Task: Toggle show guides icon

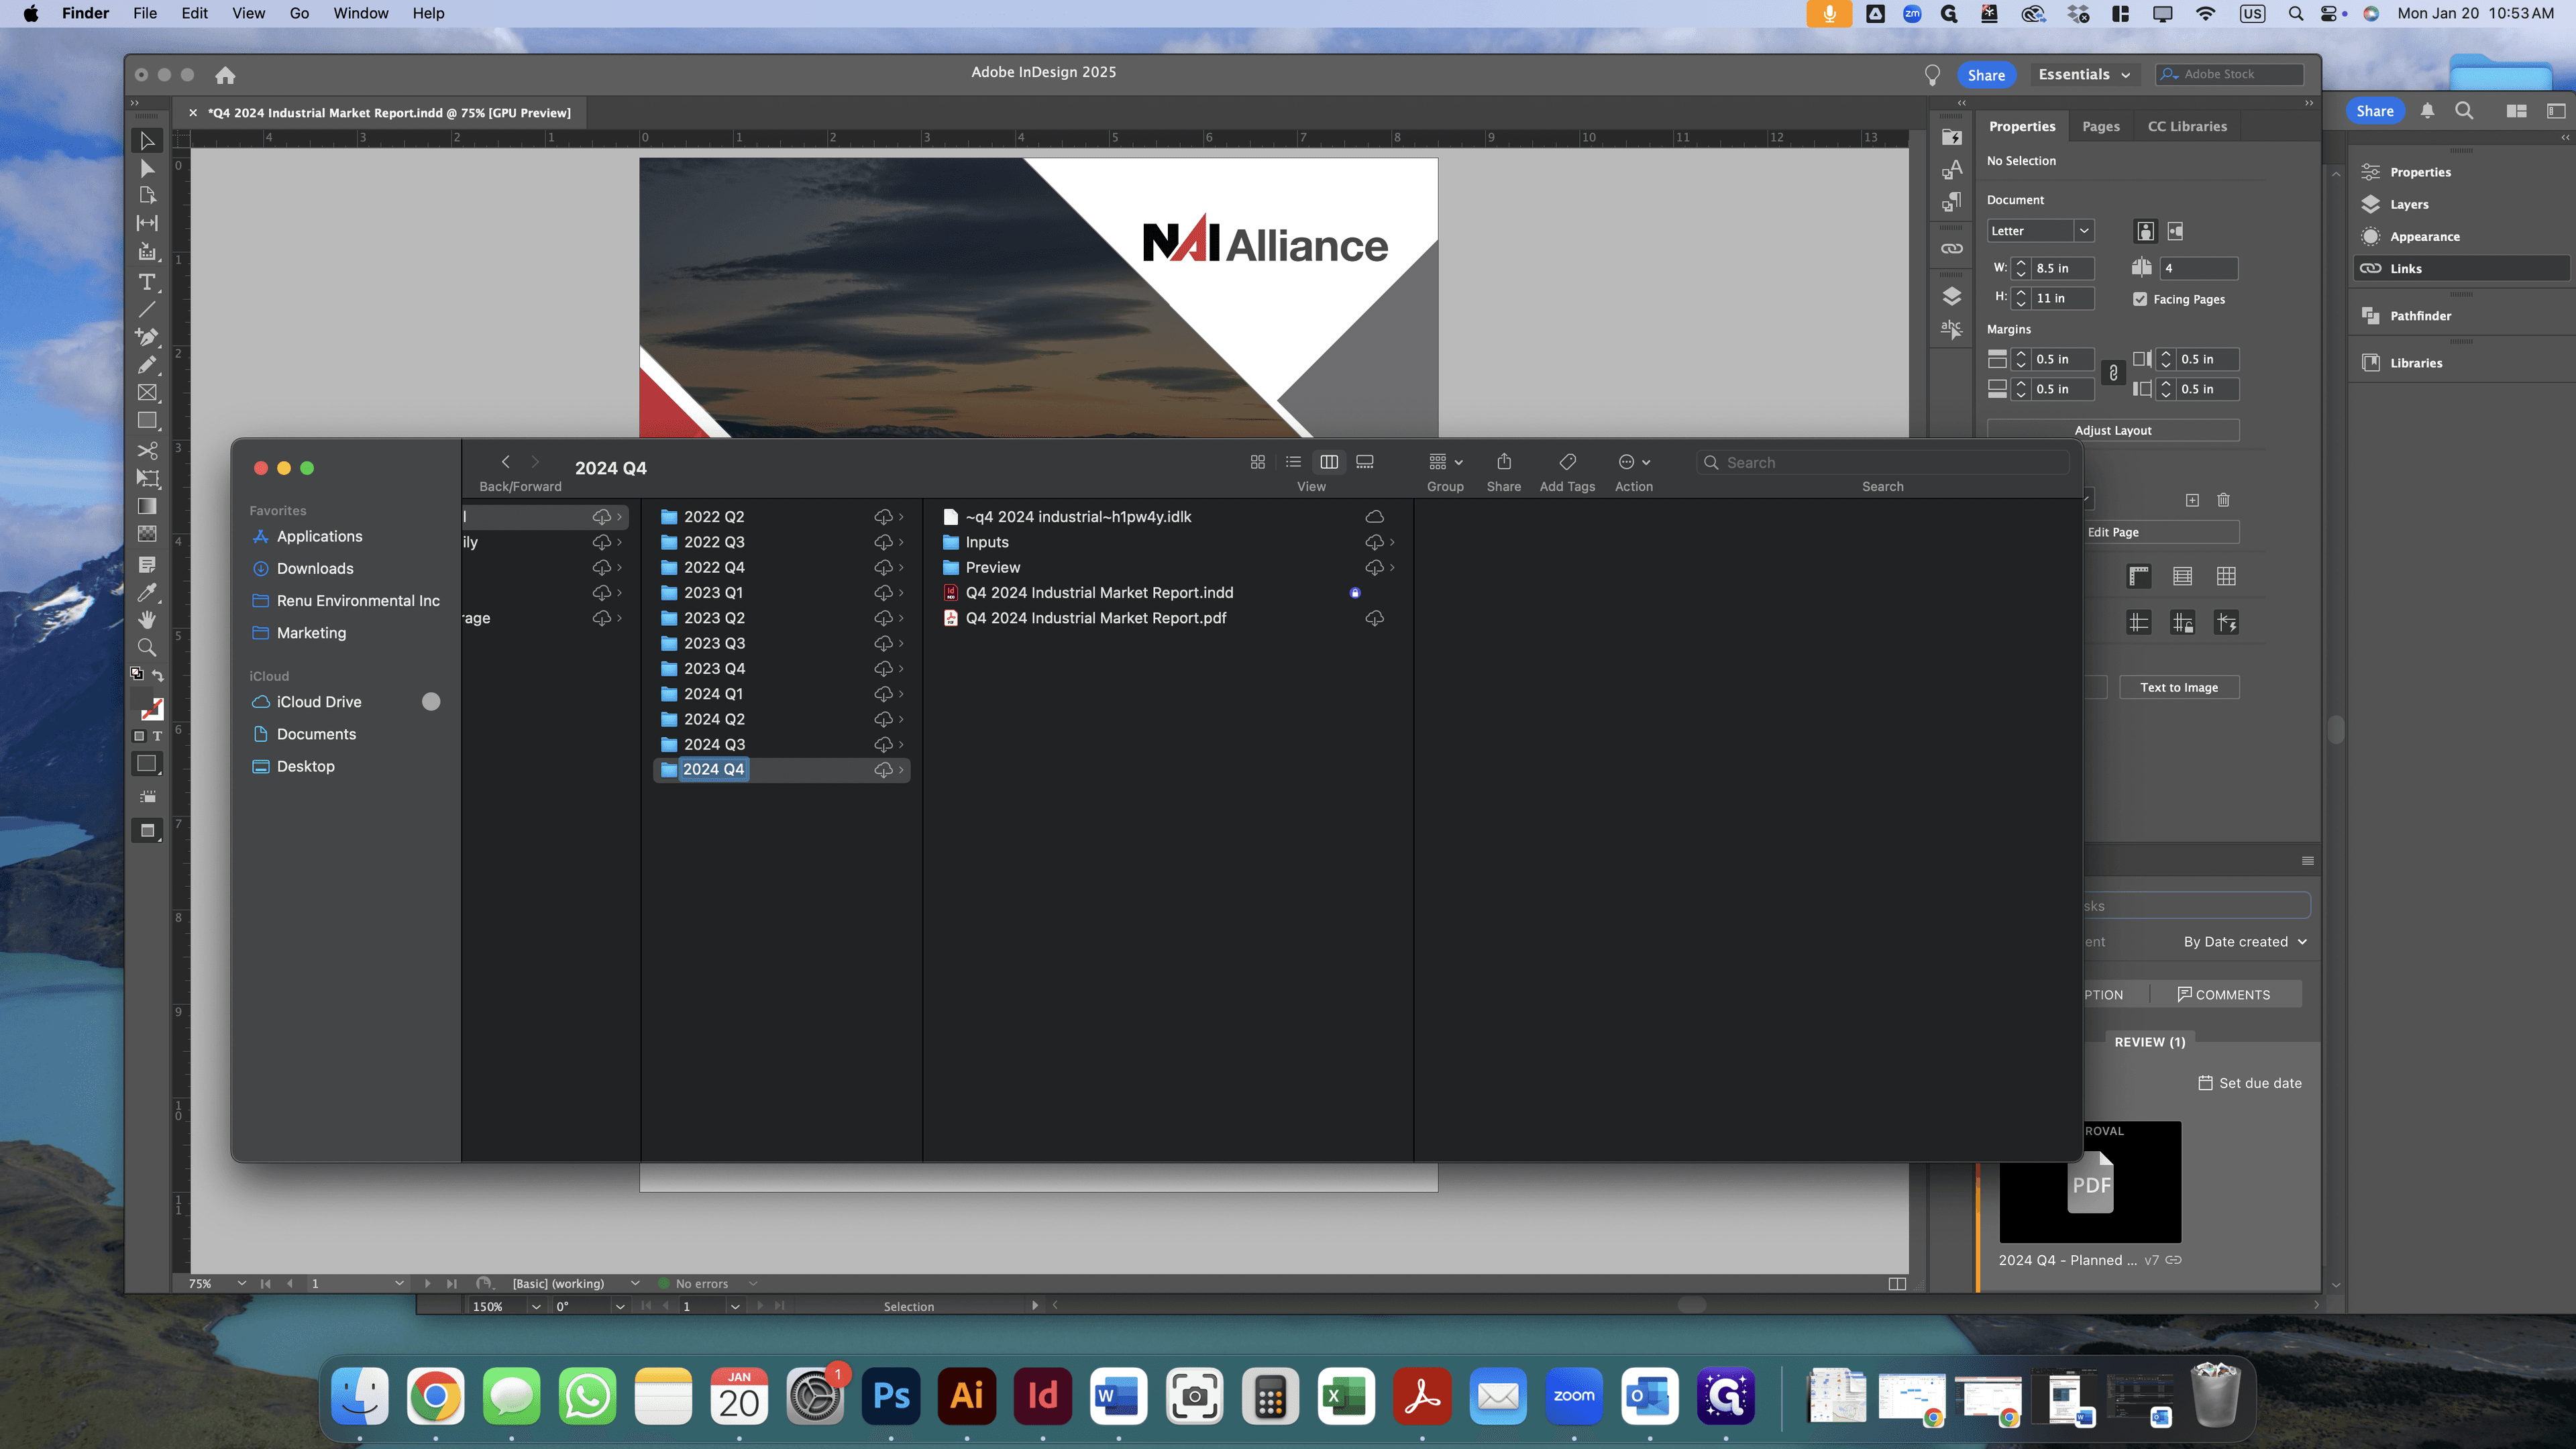Action: (2138, 623)
